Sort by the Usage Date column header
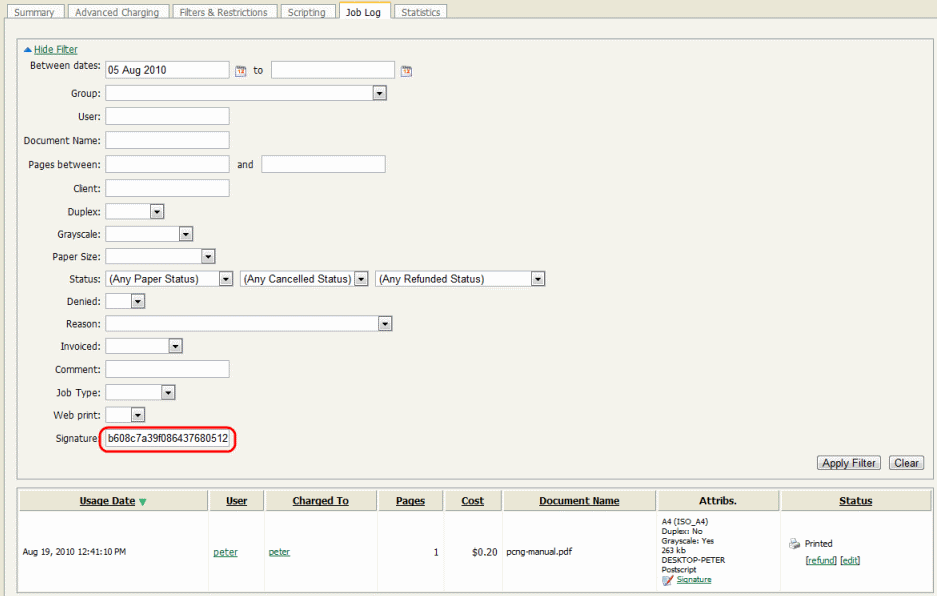Image resolution: width=937 pixels, height=596 pixels. point(107,501)
